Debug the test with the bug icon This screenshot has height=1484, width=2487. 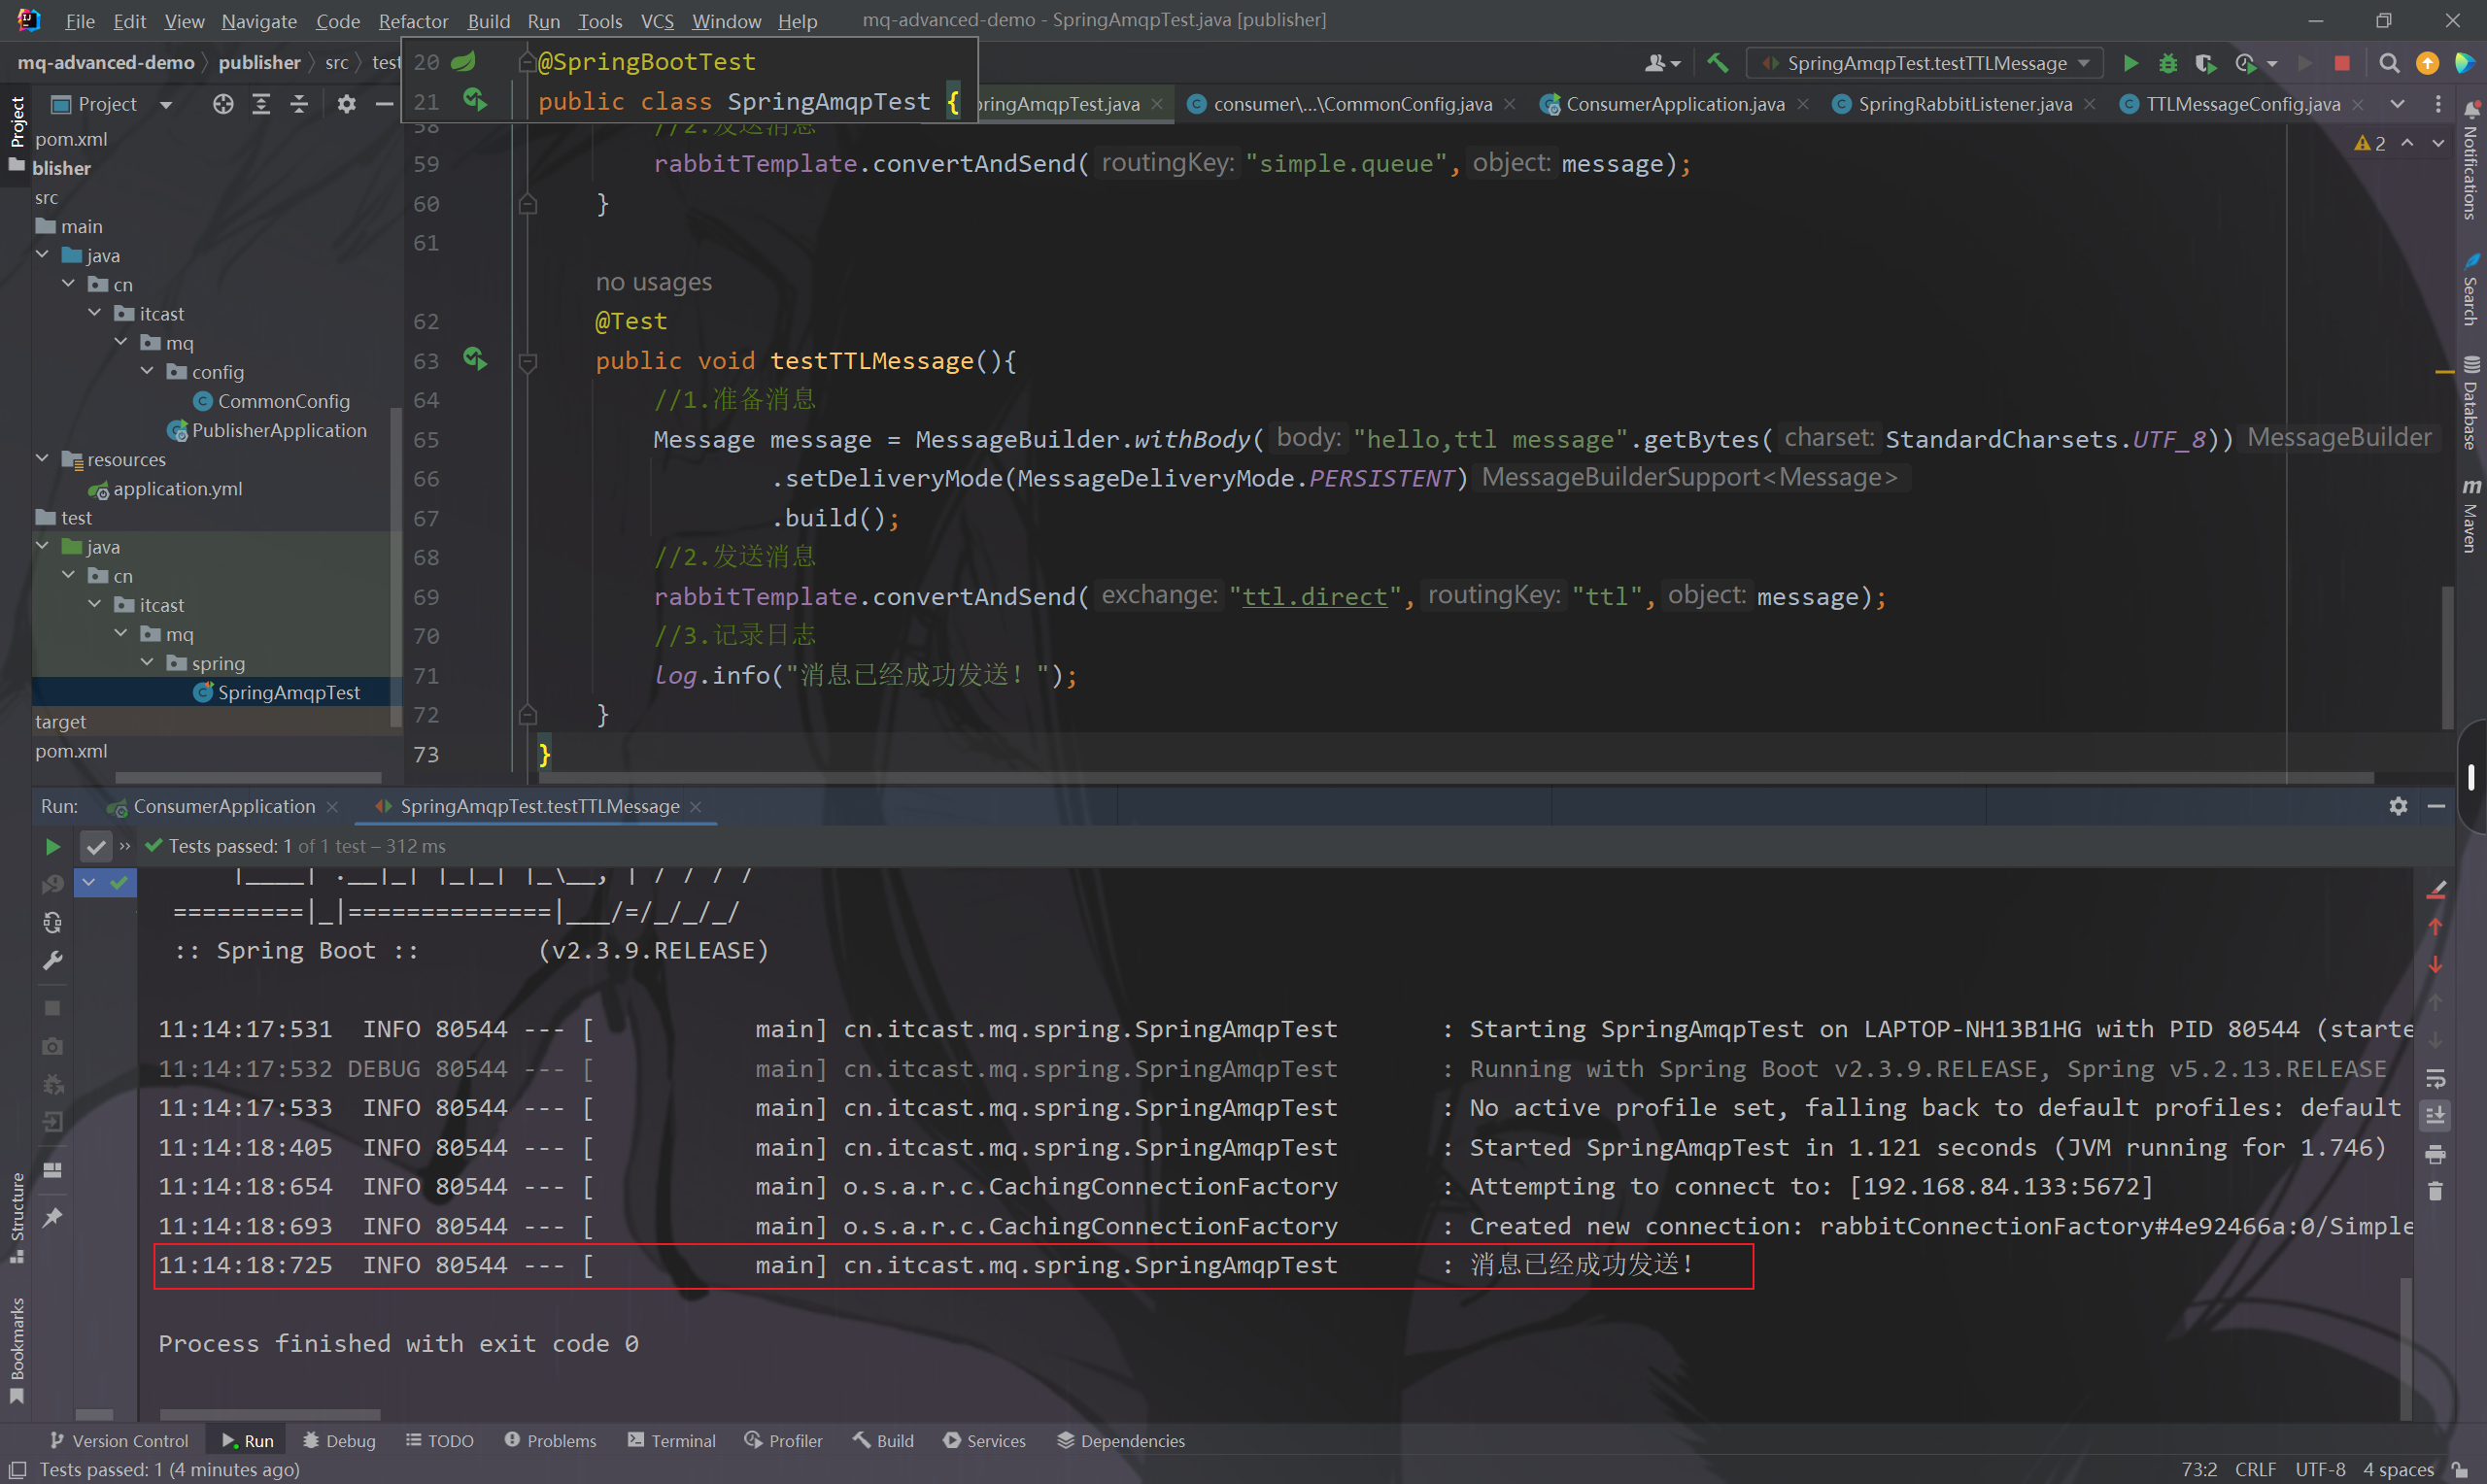pos(2168,63)
